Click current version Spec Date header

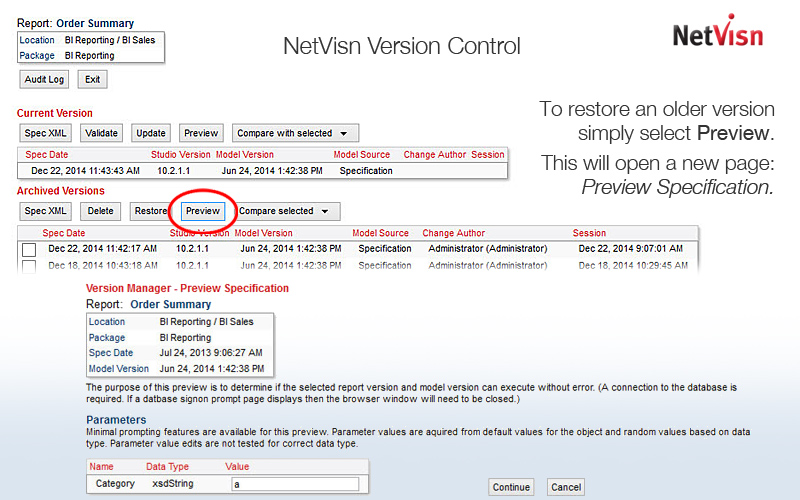(x=46, y=155)
